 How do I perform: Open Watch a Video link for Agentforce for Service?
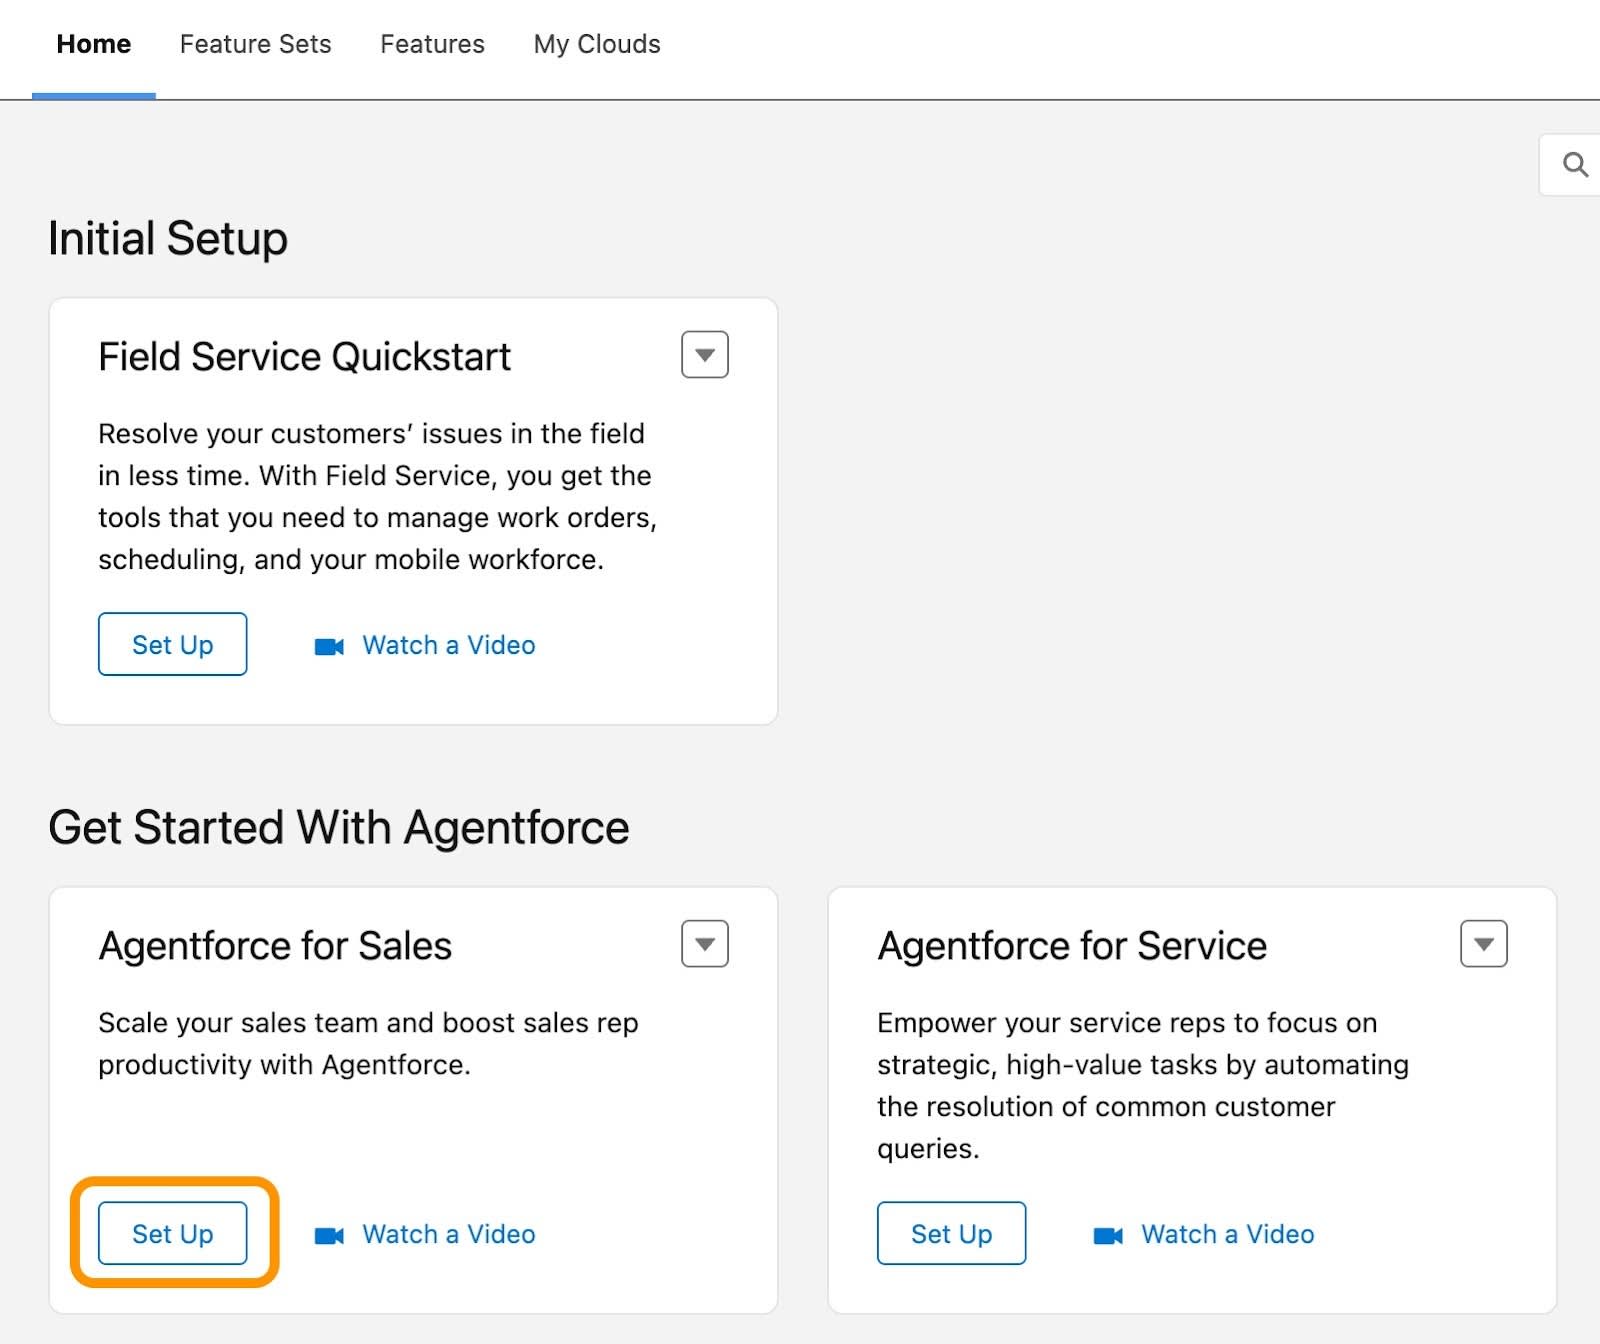tap(1228, 1234)
